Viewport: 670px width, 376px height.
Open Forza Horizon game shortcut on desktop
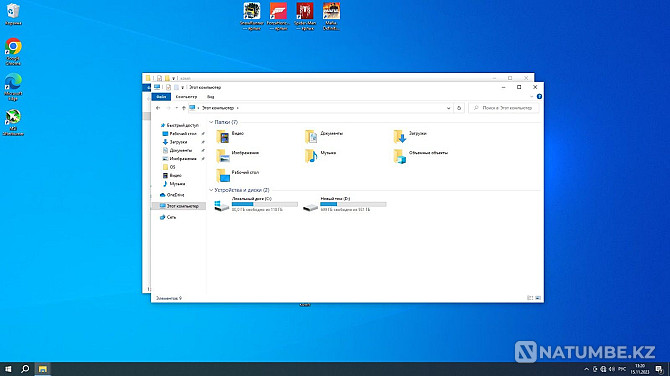pyautogui.click(x=278, y=16)
